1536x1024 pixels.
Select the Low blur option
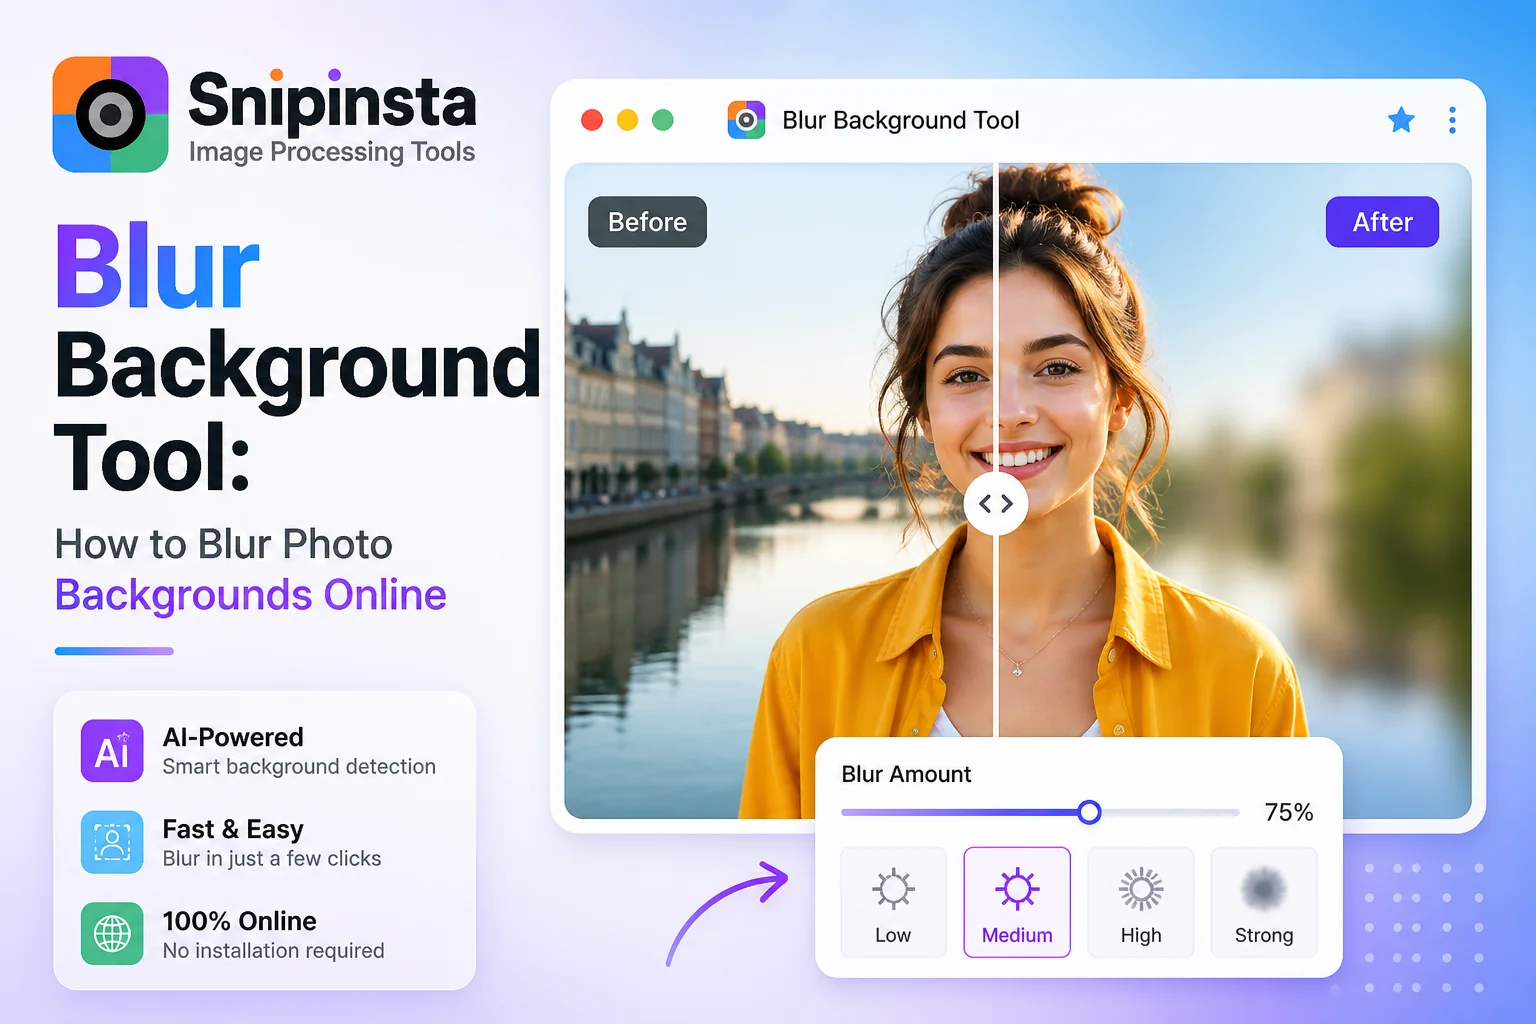click(x=893, y=902)
